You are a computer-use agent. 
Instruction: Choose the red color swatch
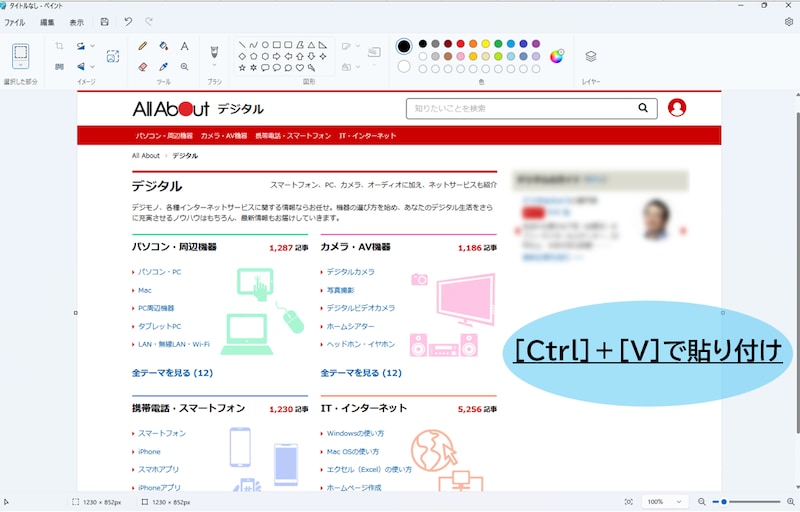click(x=460, y=44)
